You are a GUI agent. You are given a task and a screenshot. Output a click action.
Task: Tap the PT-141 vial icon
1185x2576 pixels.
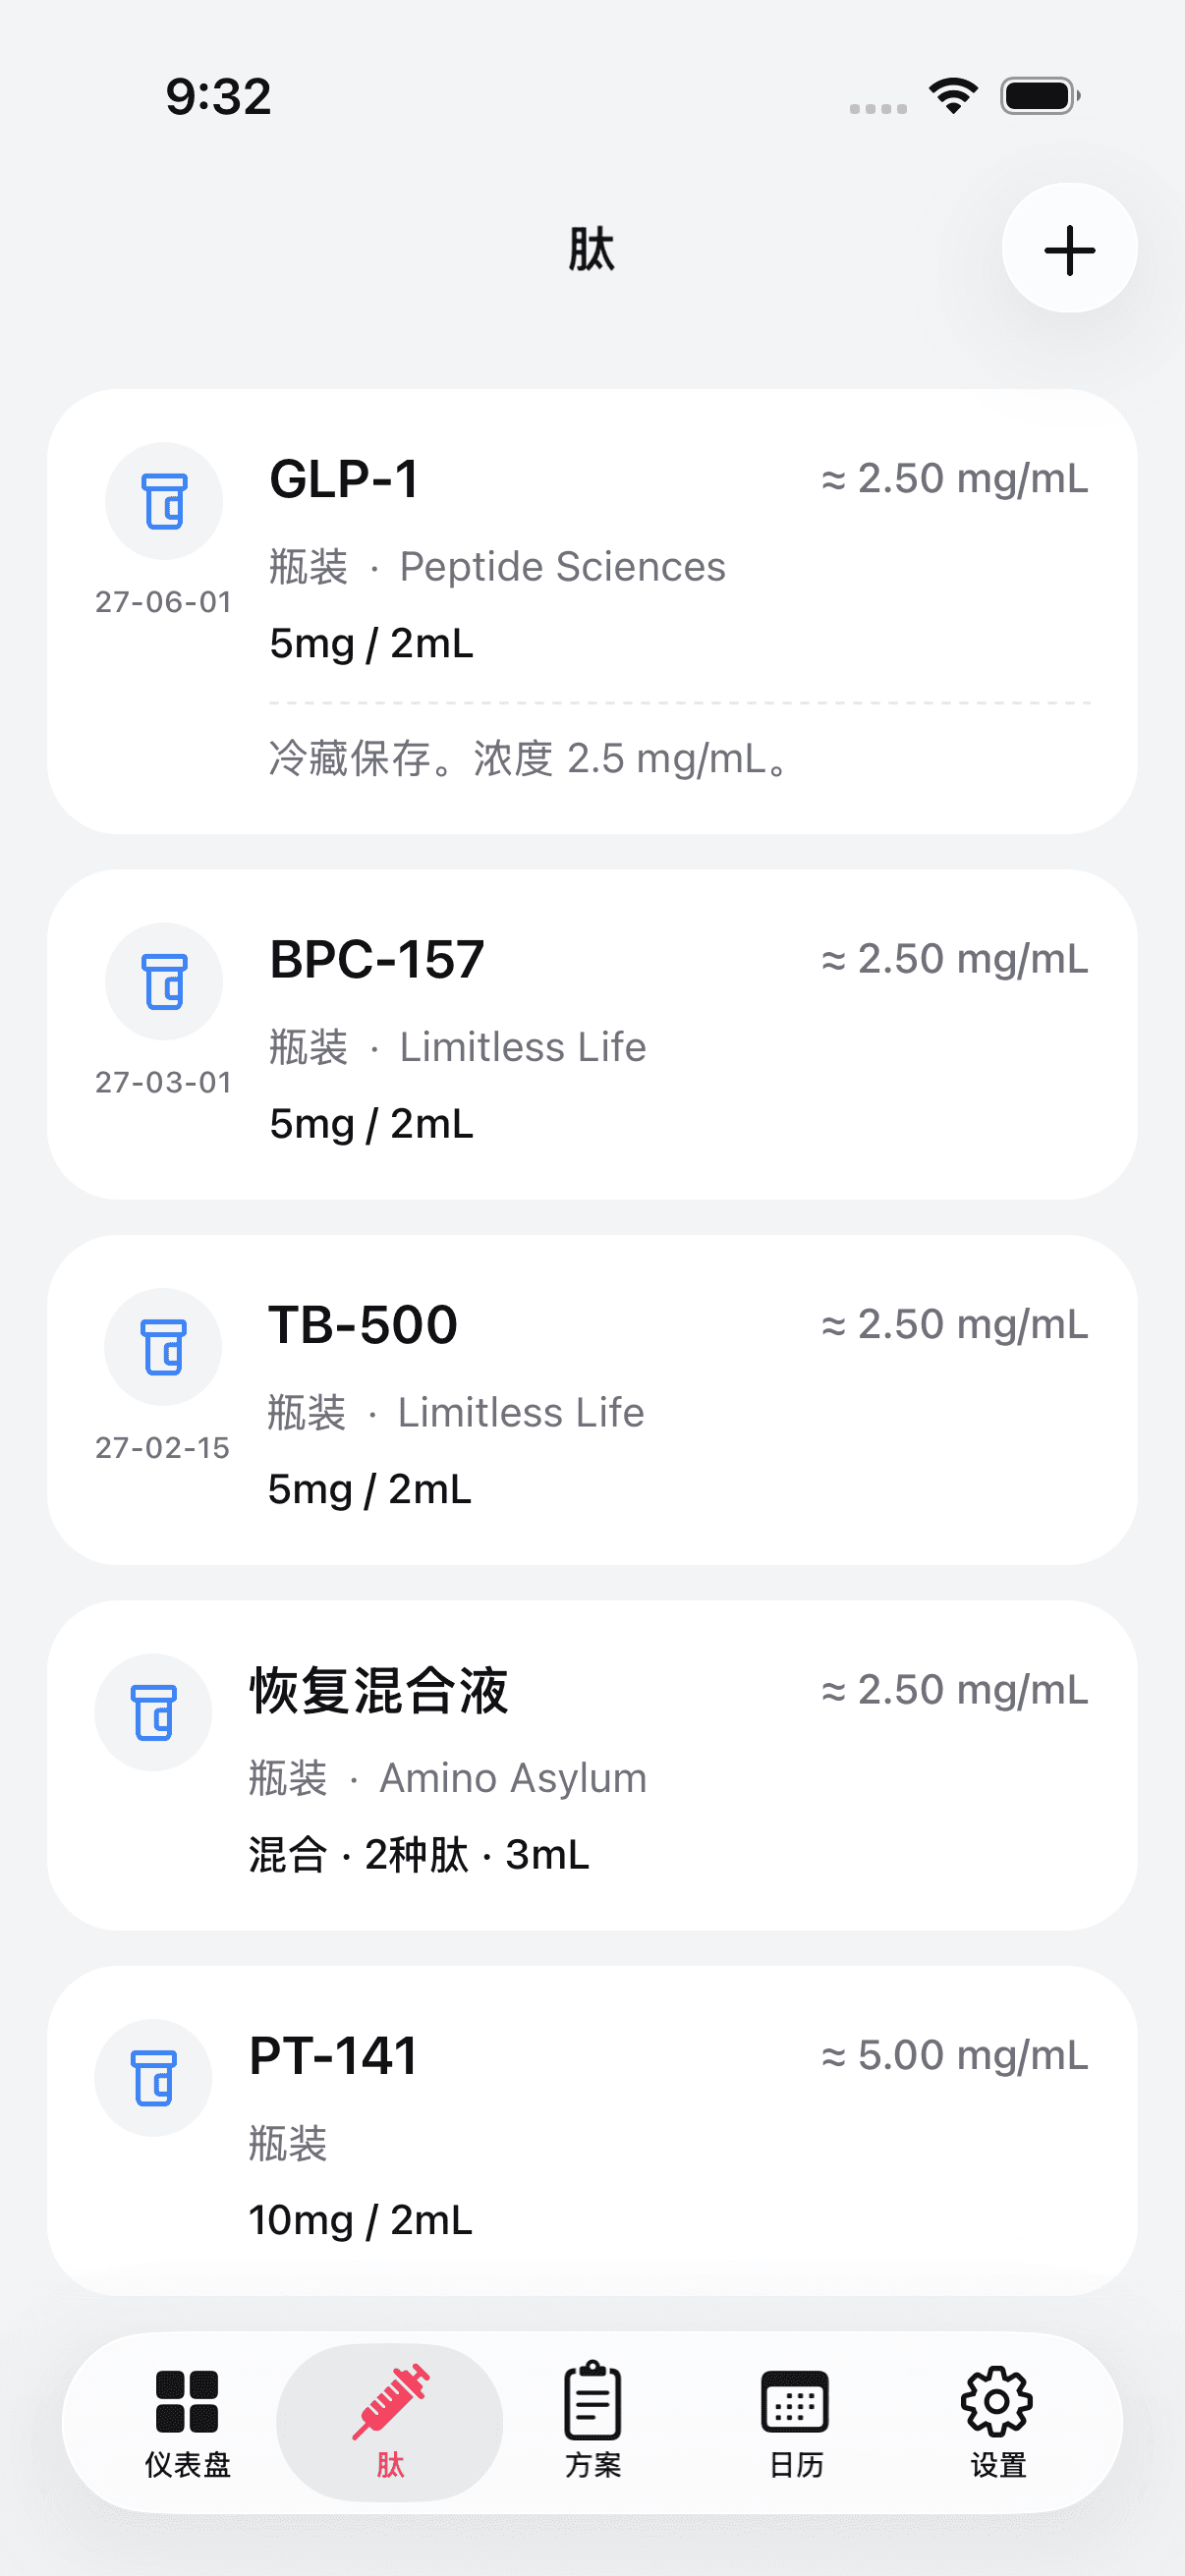click(x=153, y=2078)
